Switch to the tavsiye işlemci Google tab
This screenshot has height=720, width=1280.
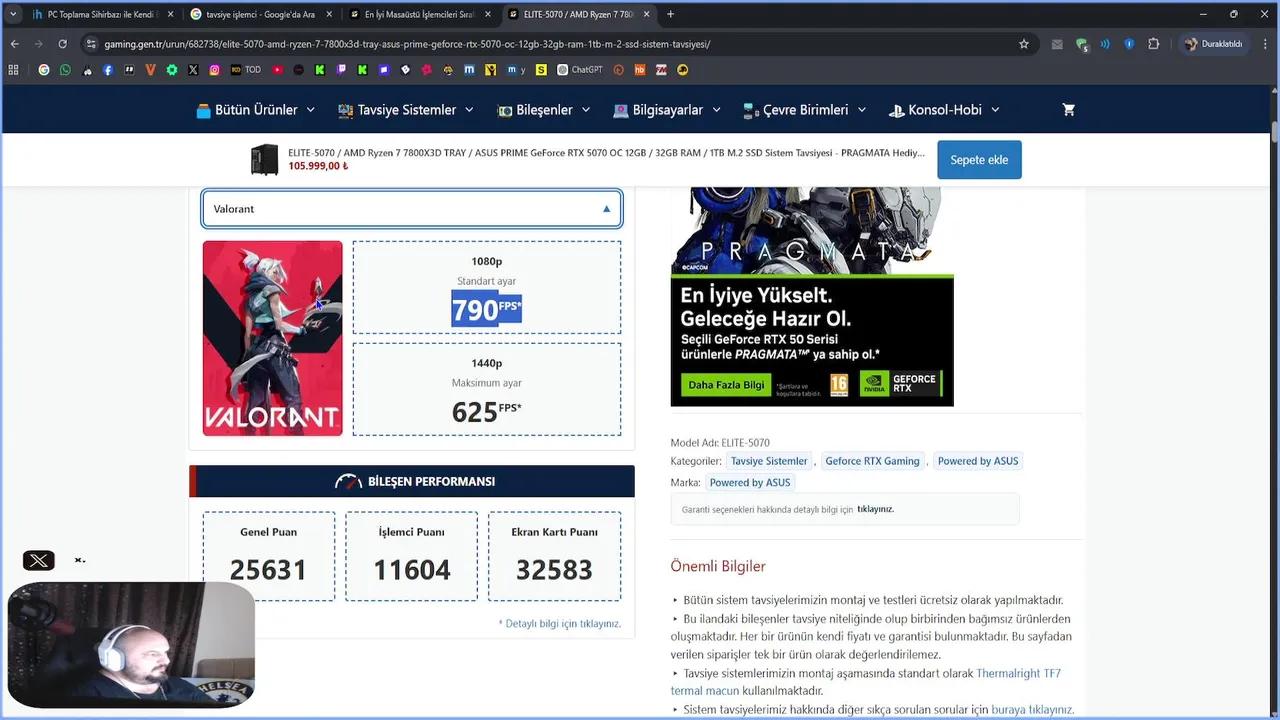(260, 14)
